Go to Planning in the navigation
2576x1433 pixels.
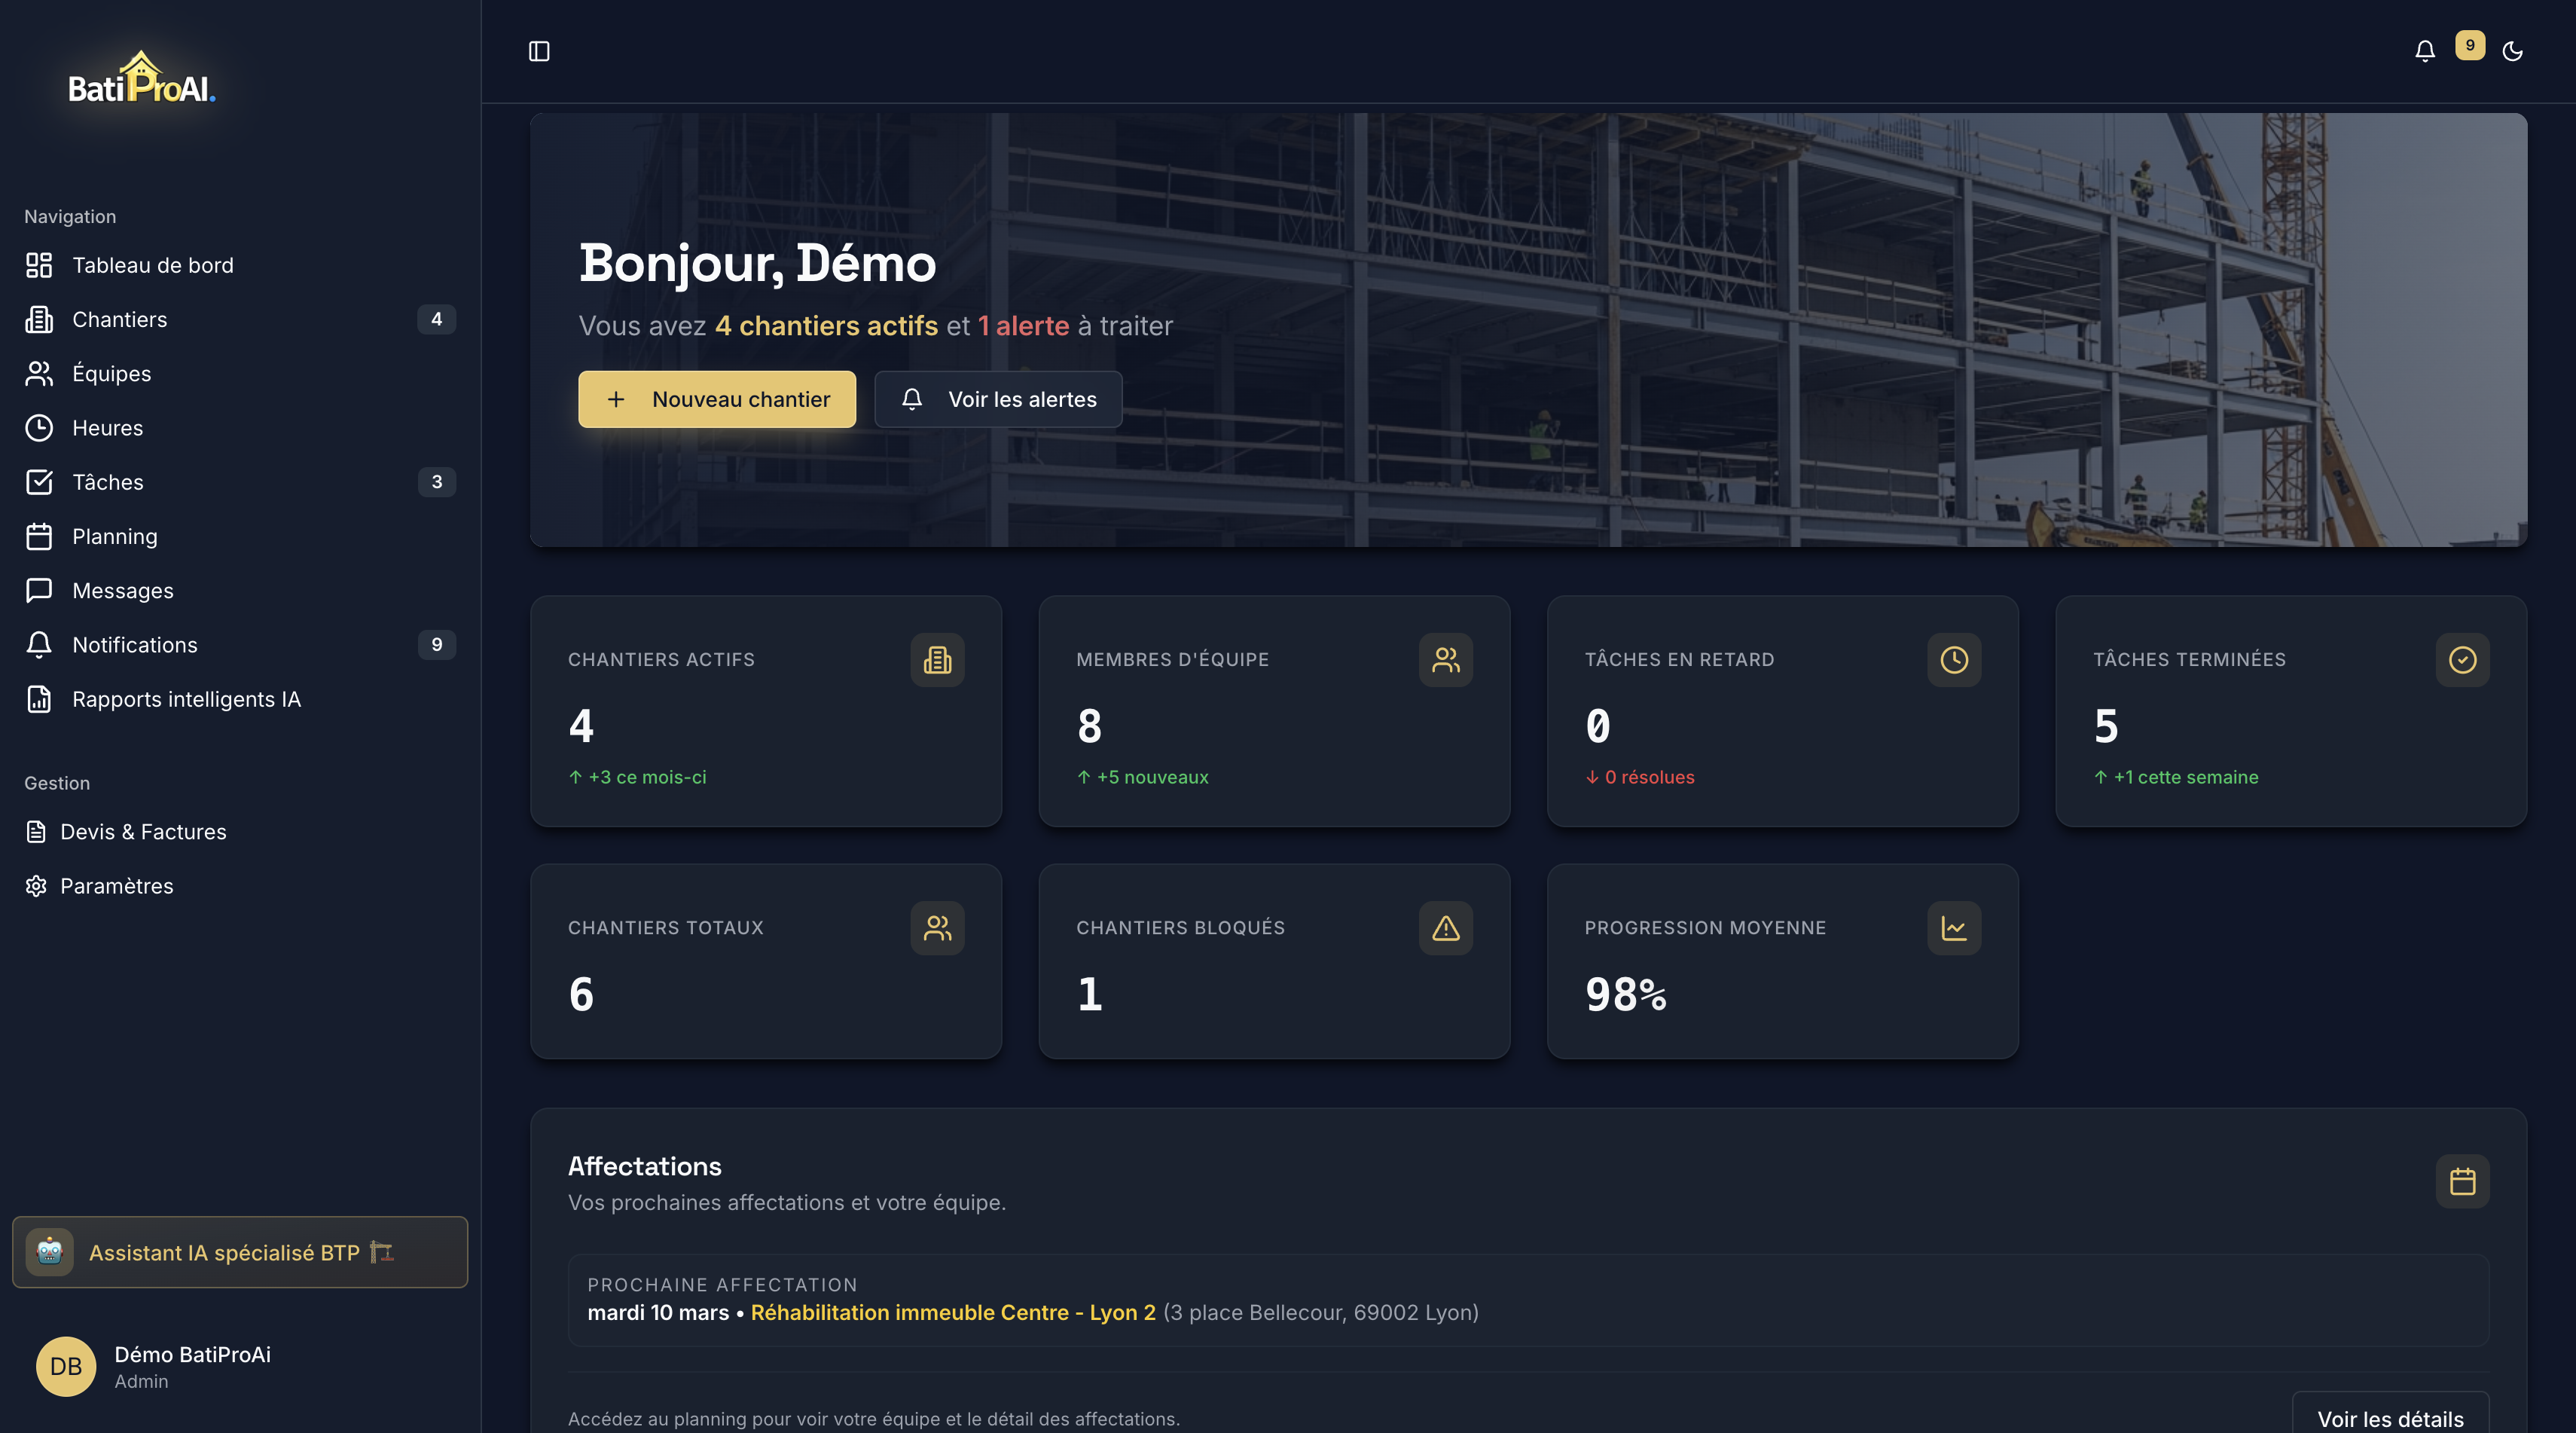115,536
